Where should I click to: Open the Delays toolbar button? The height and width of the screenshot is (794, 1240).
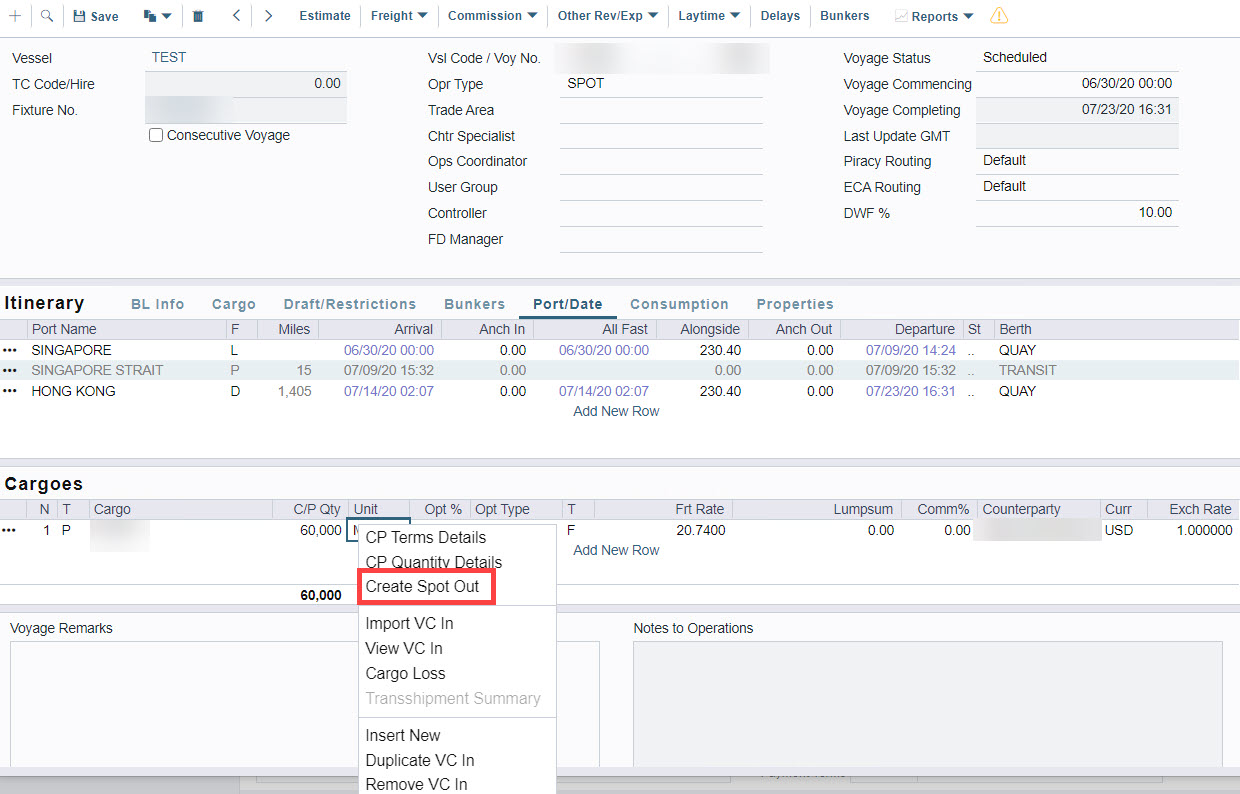click(780, 16)
